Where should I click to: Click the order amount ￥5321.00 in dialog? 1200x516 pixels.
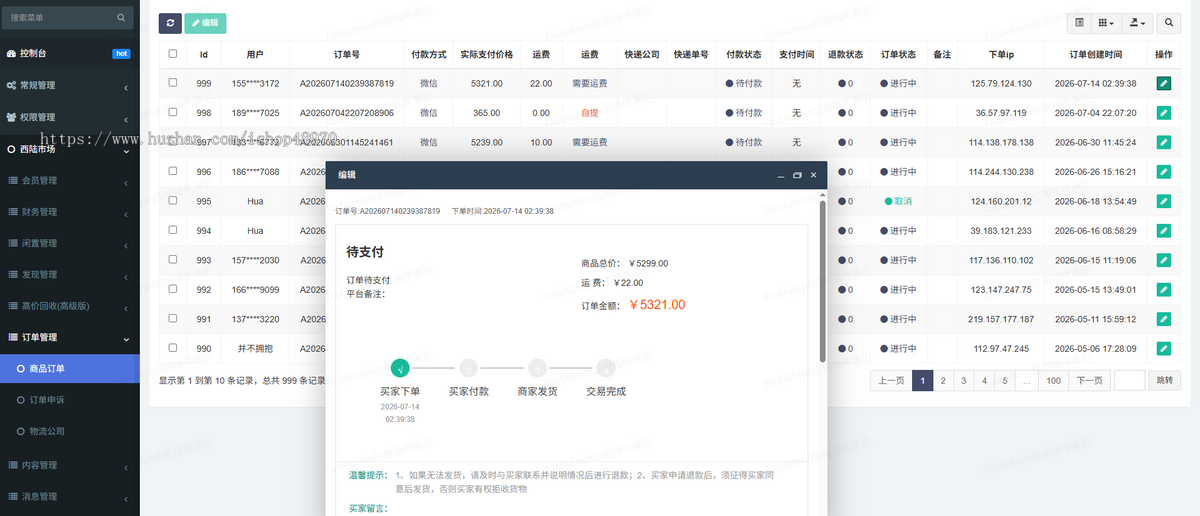click(x=657, y=305)
